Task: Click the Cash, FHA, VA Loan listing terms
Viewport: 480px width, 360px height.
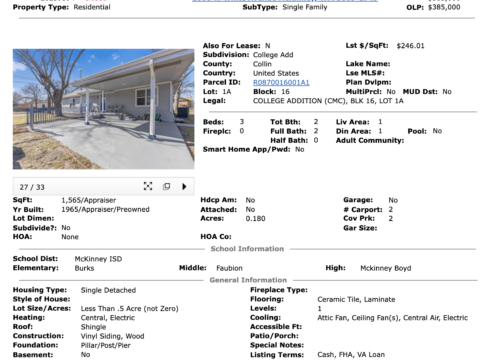Action: [351, 355]
